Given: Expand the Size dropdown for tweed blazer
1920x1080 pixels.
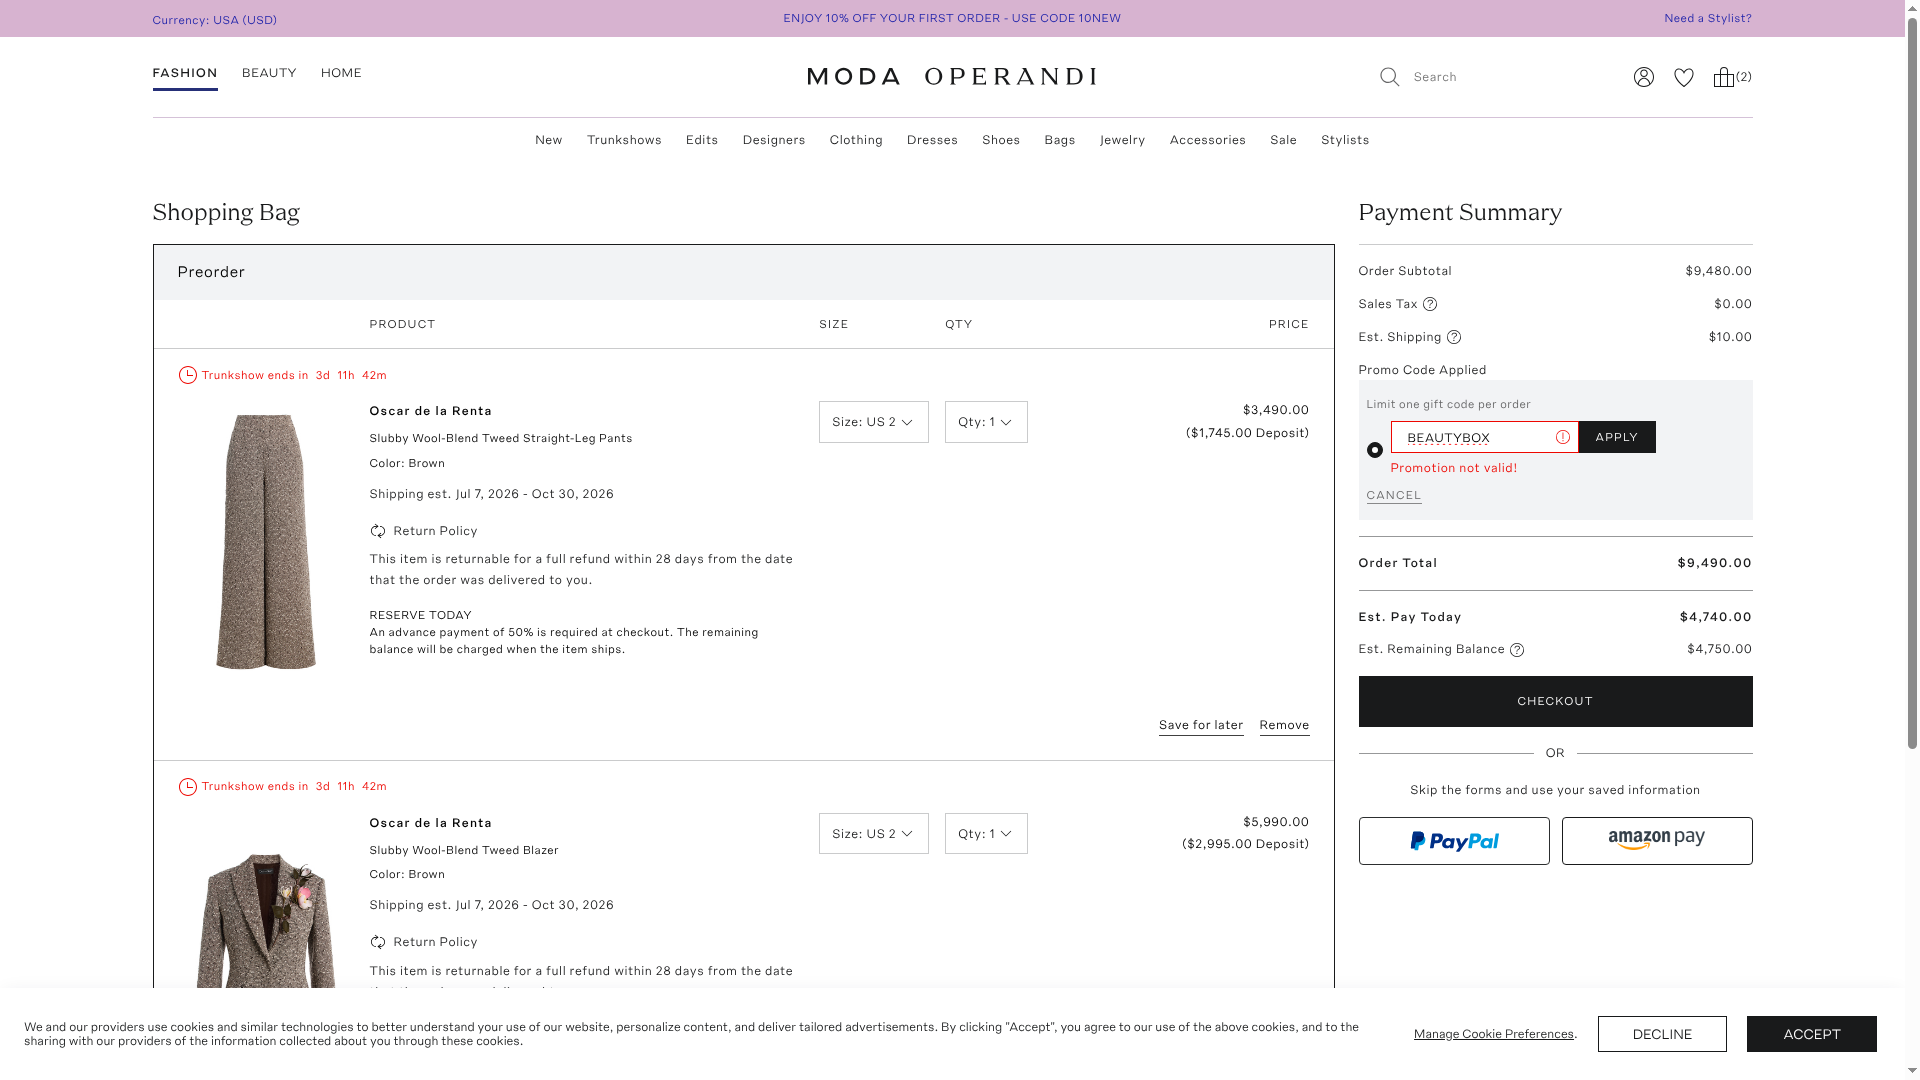Looking at the screenshot, I should tap(873, 834).
